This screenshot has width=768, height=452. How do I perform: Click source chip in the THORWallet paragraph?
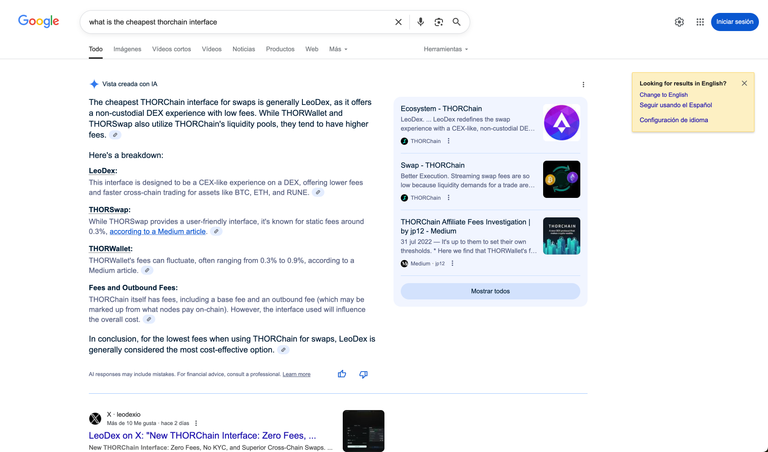[x=146, y=270]
